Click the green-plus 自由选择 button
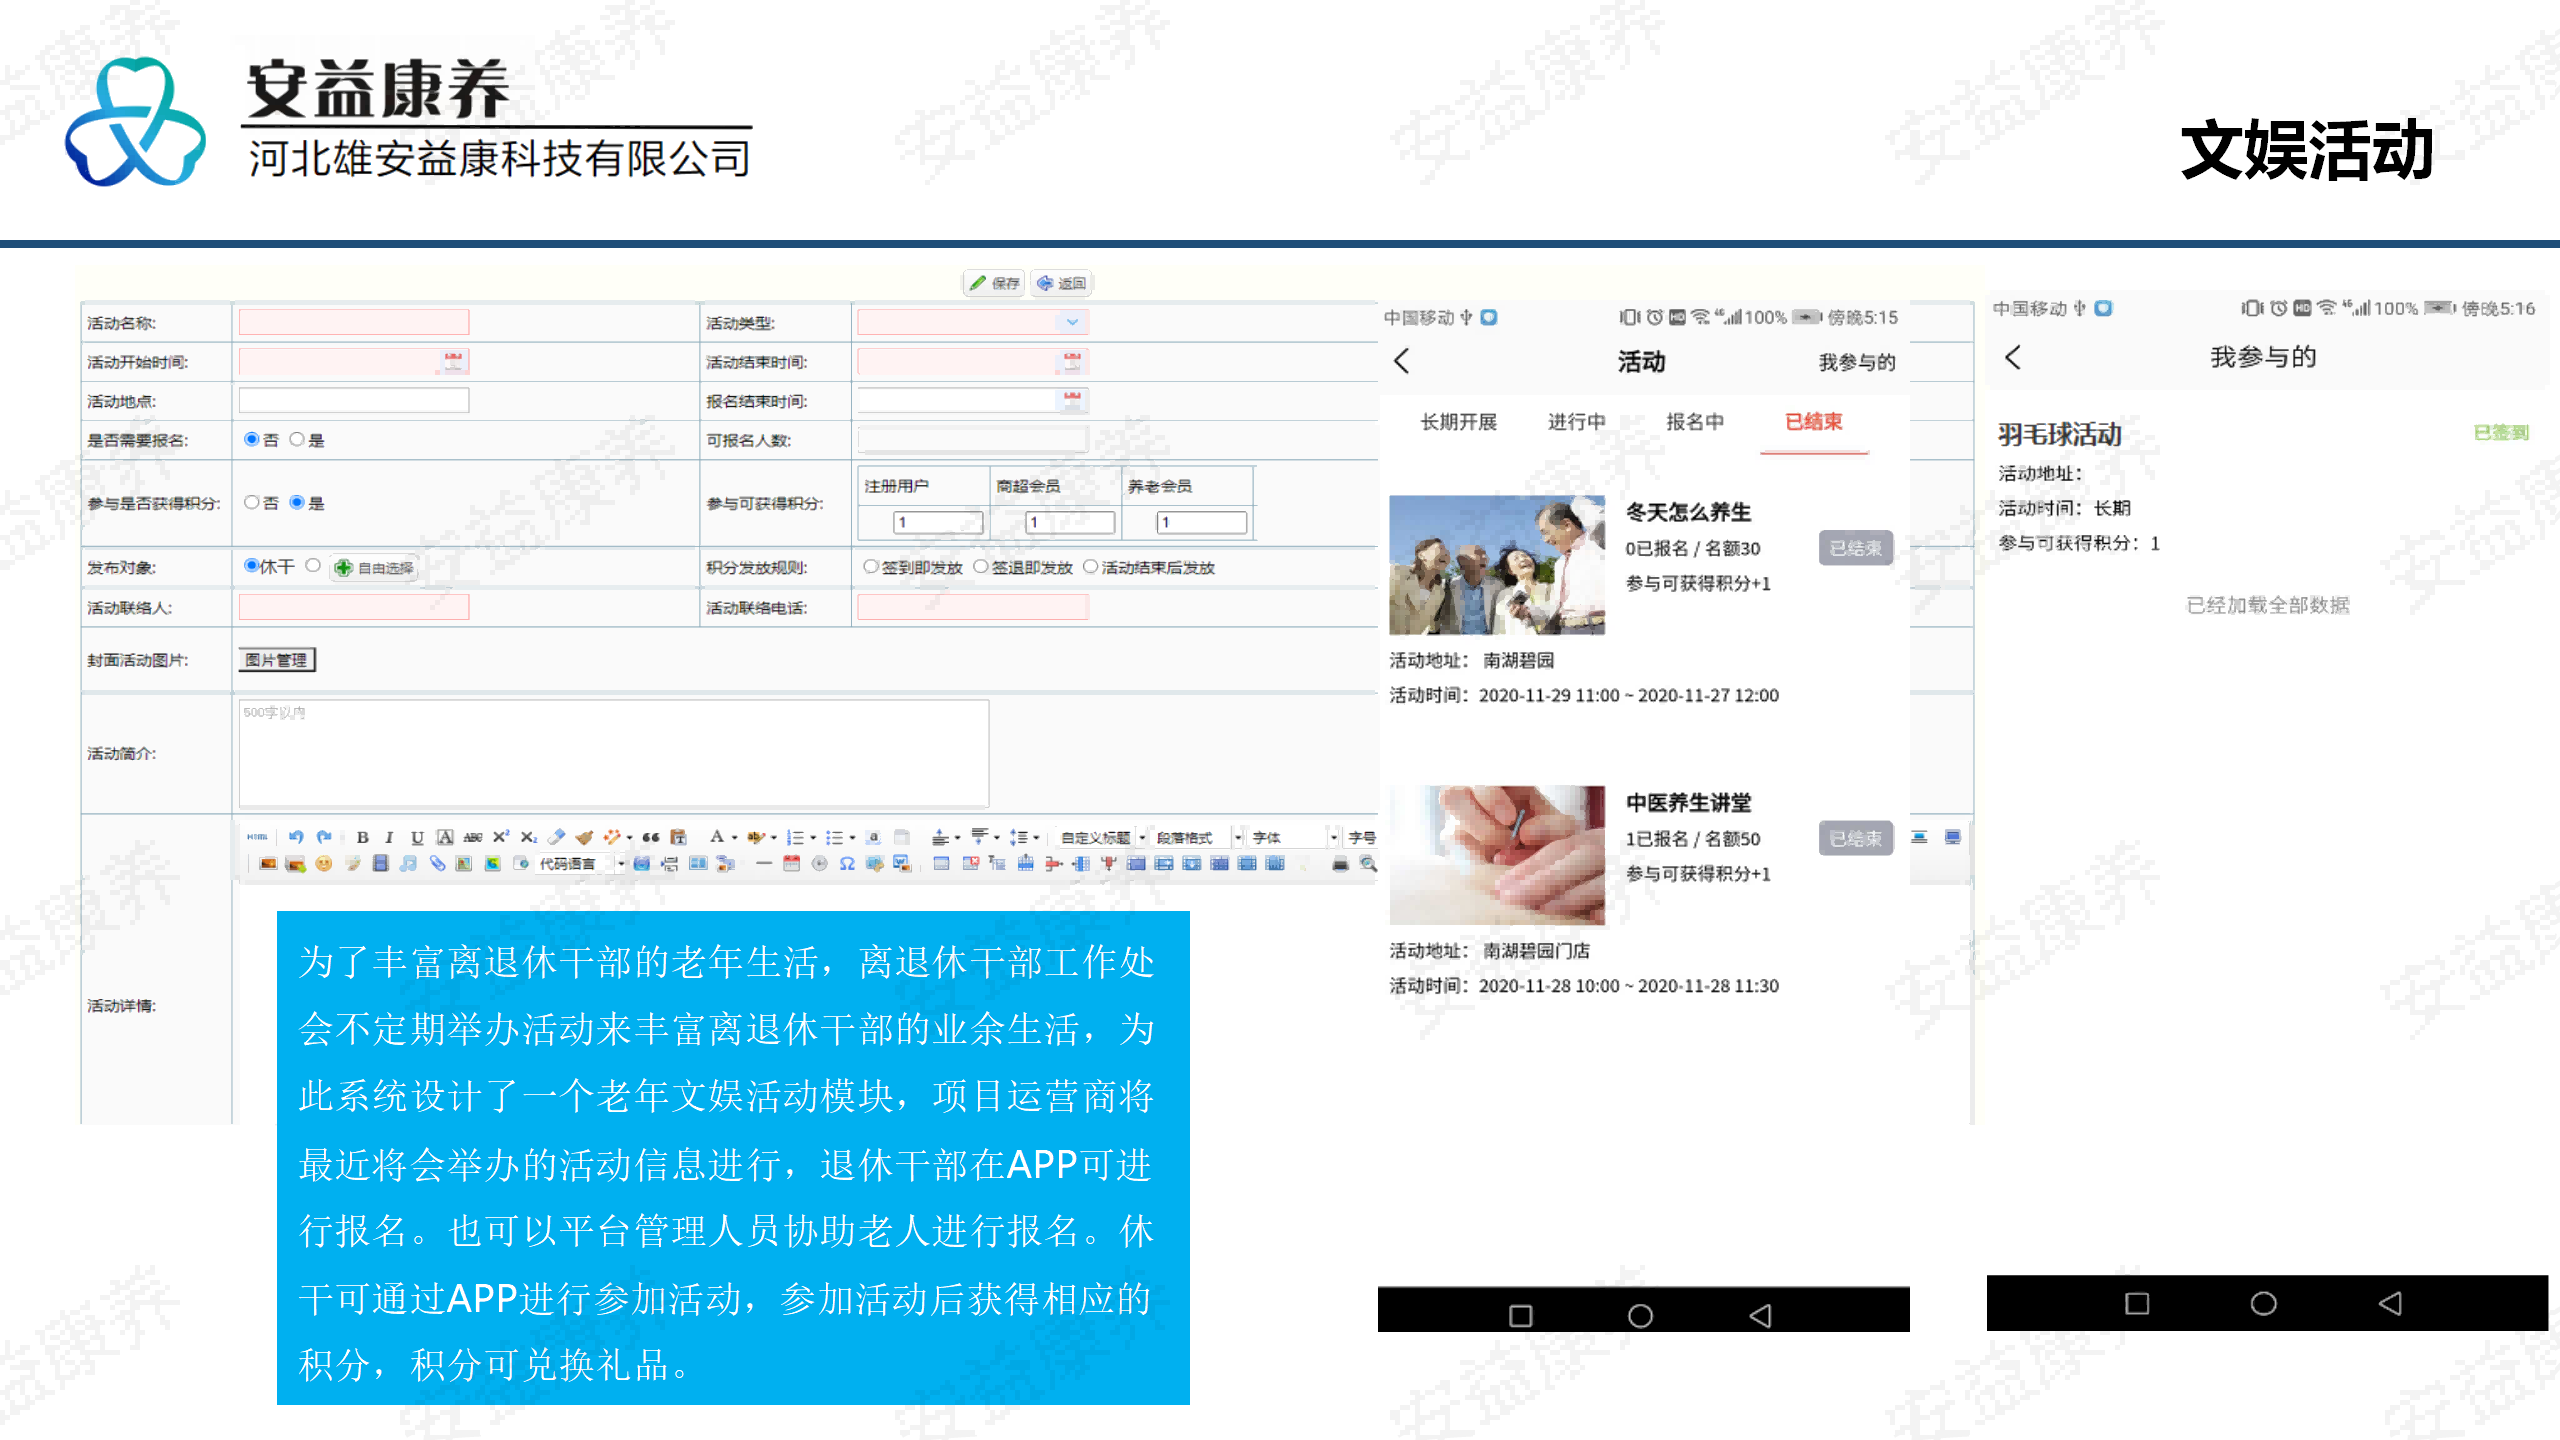The image size is (2560, 1440). click(x=374, y=567)
